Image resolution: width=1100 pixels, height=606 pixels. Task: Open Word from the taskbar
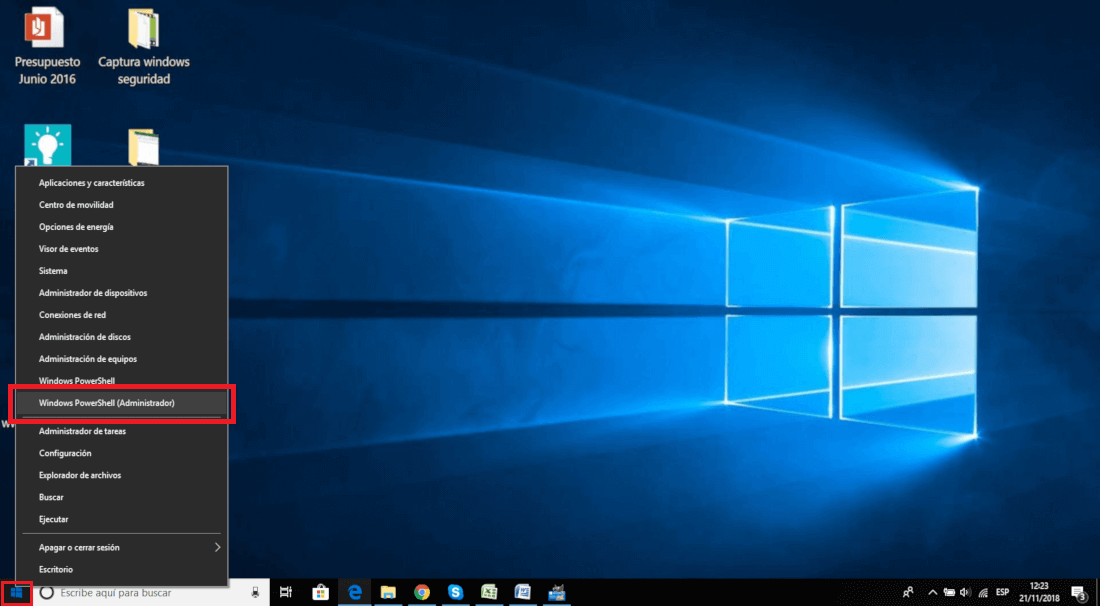tap(523, 593)
